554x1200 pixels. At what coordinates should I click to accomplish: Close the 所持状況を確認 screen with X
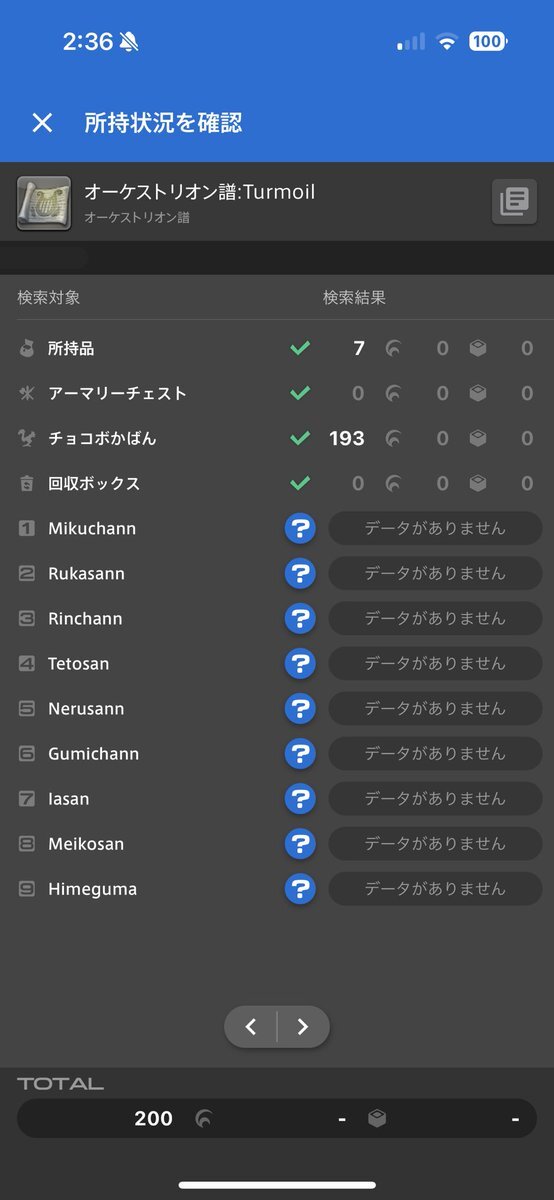pyautogui.click(x=42, y=123)
